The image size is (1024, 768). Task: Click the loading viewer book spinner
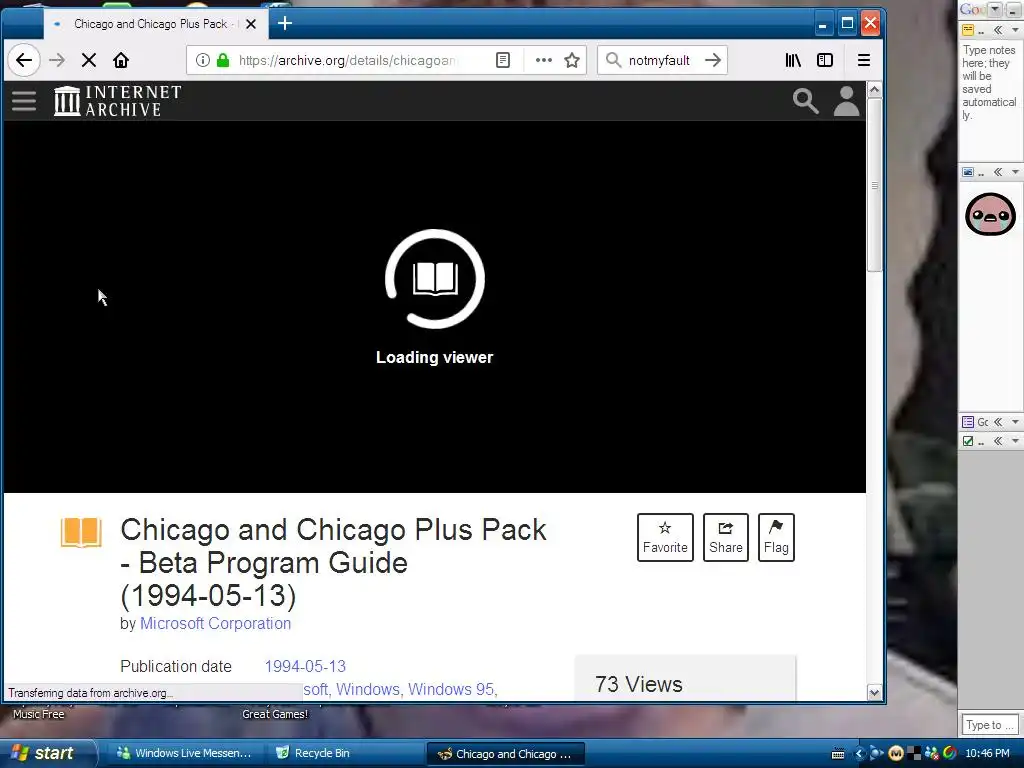[435, 279]
